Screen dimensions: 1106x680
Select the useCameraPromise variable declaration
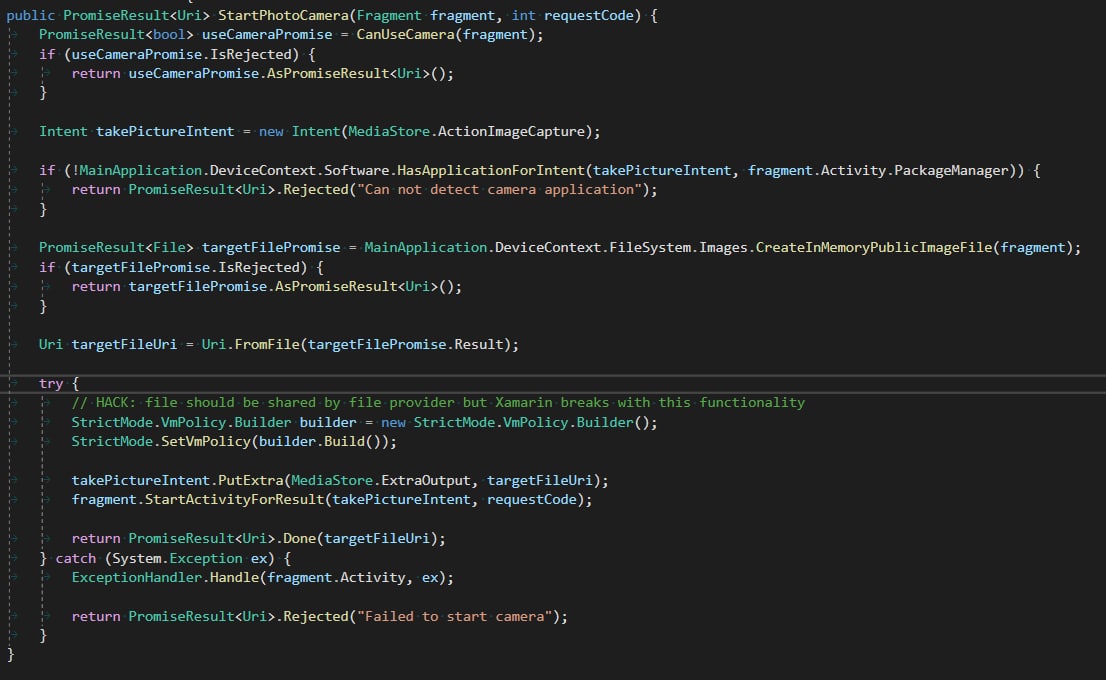[267, 35]
